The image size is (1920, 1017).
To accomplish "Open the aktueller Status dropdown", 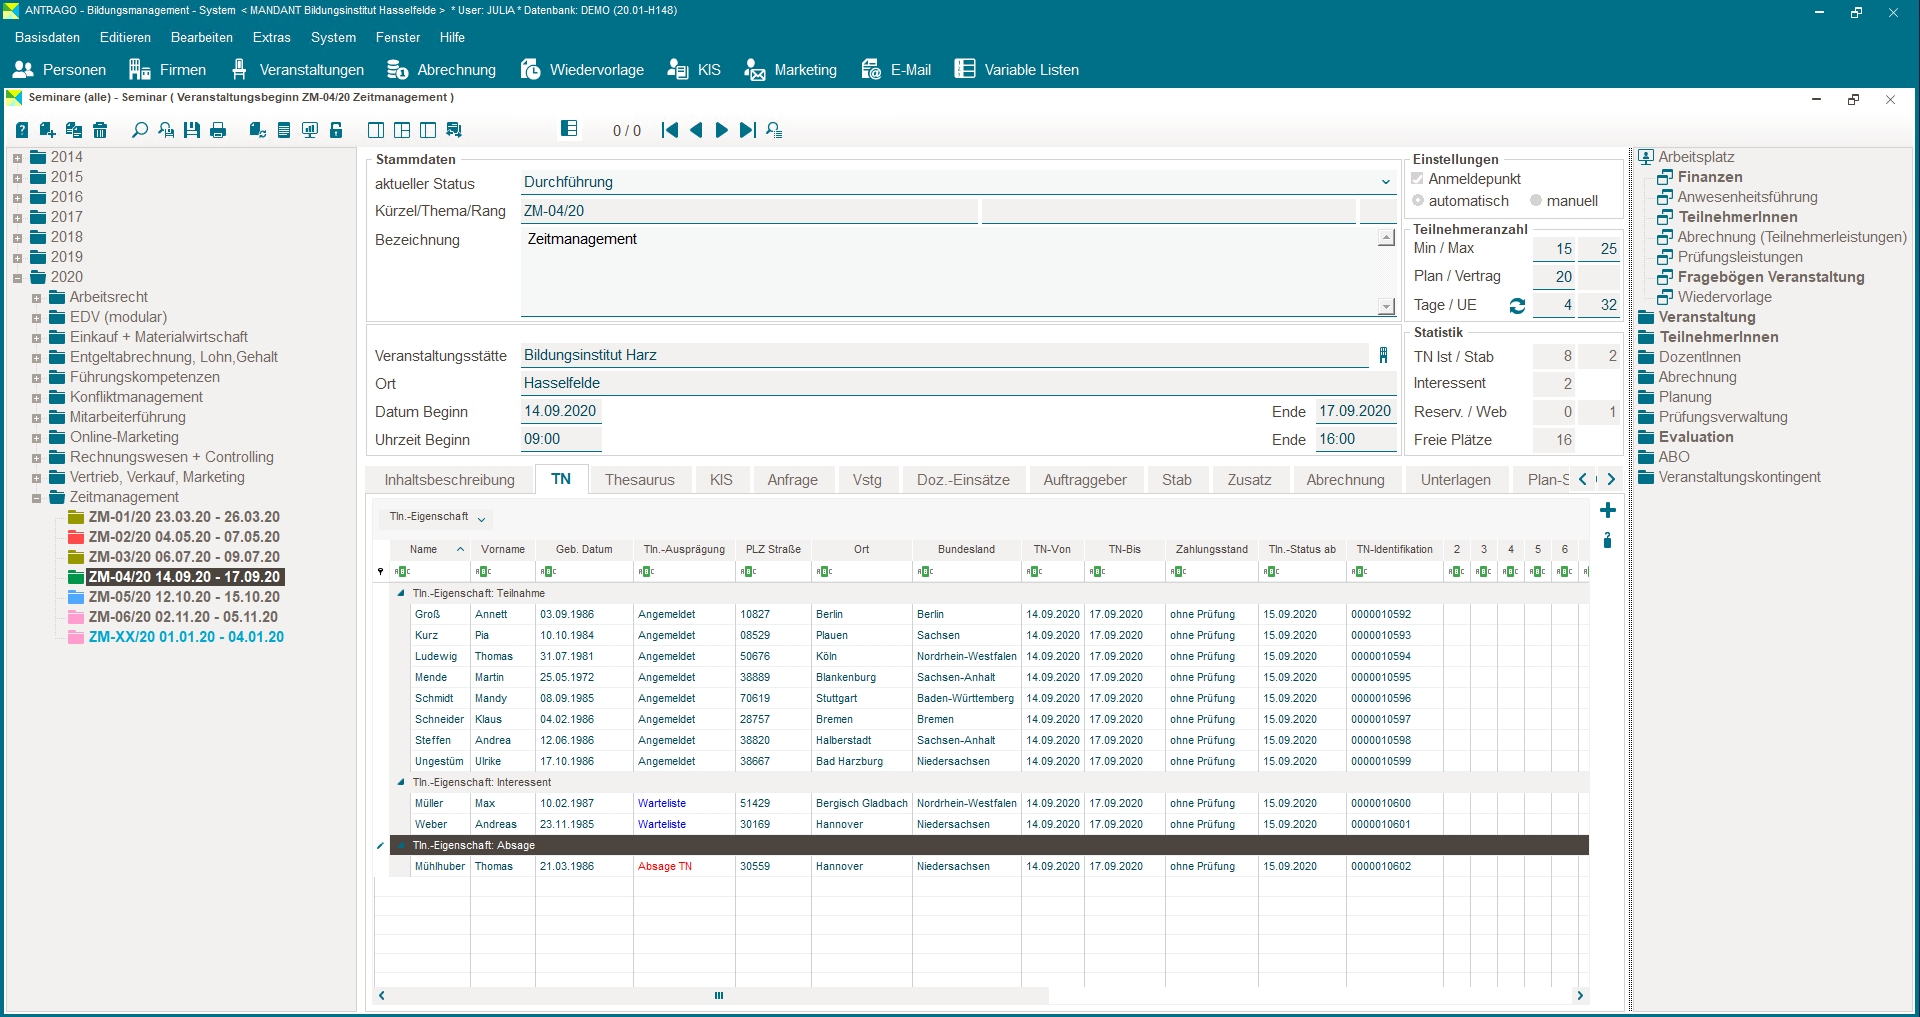I will coord(1385,182).
